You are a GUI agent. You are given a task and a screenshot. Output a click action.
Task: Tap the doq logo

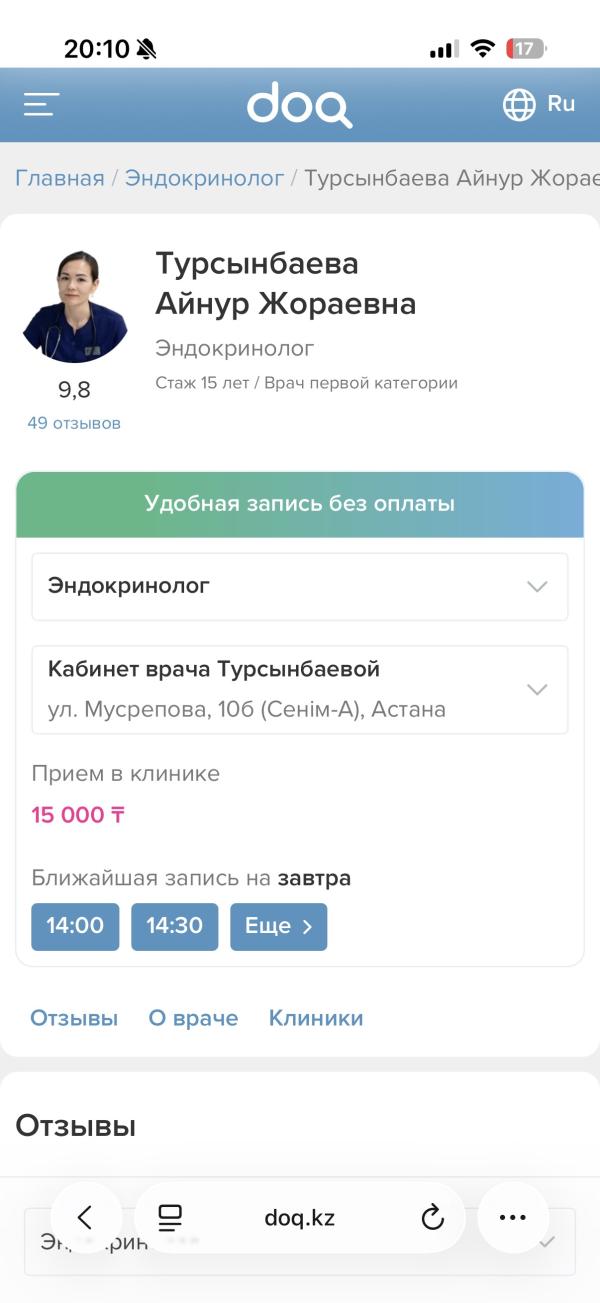(299, 105)
